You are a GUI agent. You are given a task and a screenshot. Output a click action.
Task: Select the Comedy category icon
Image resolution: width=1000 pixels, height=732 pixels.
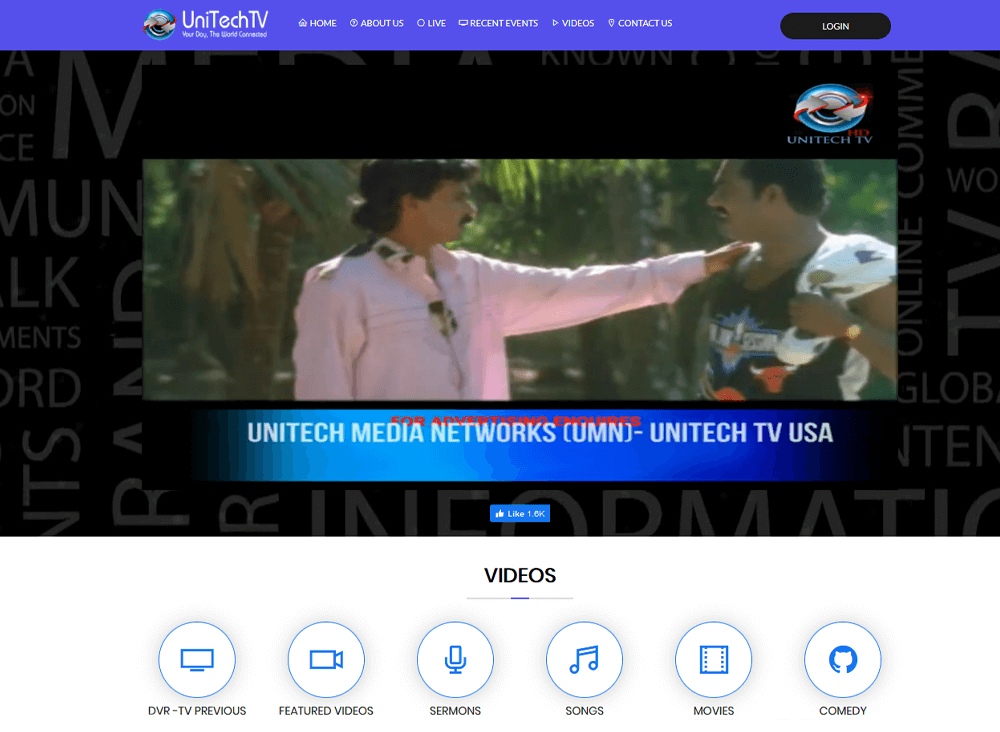click(842, 660)
